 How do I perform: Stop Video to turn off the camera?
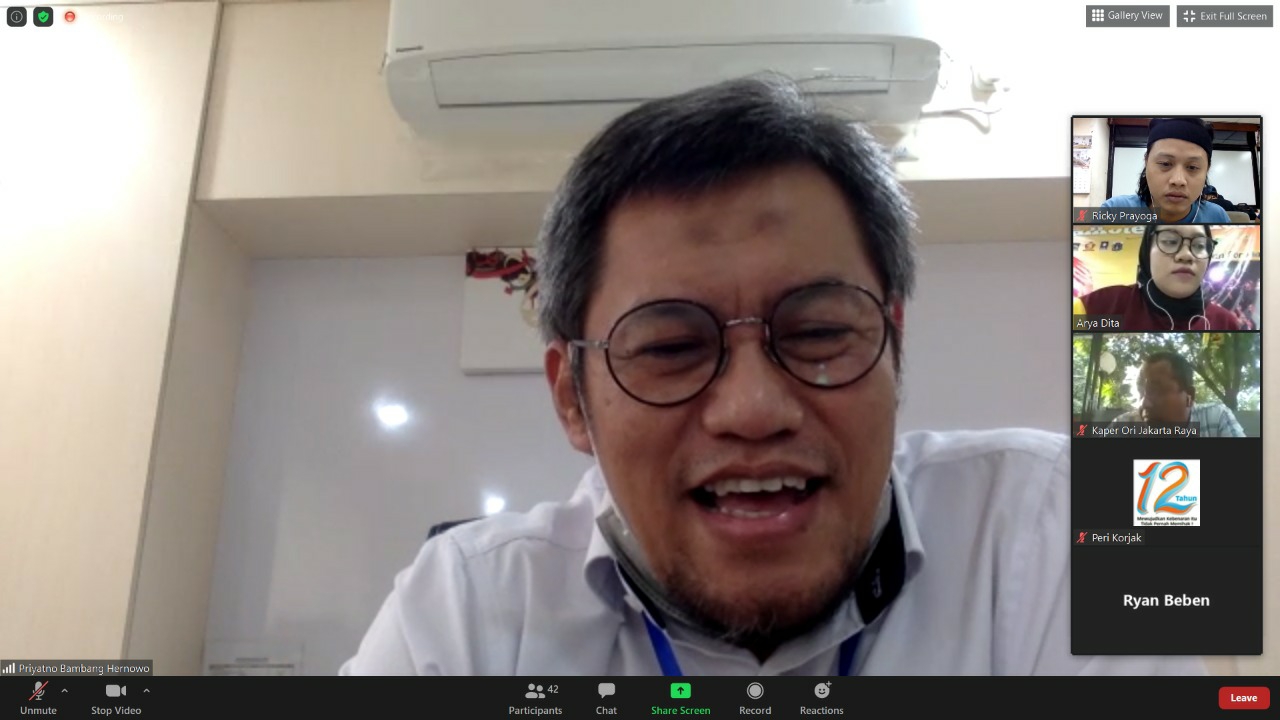click(x=116, y=698)
